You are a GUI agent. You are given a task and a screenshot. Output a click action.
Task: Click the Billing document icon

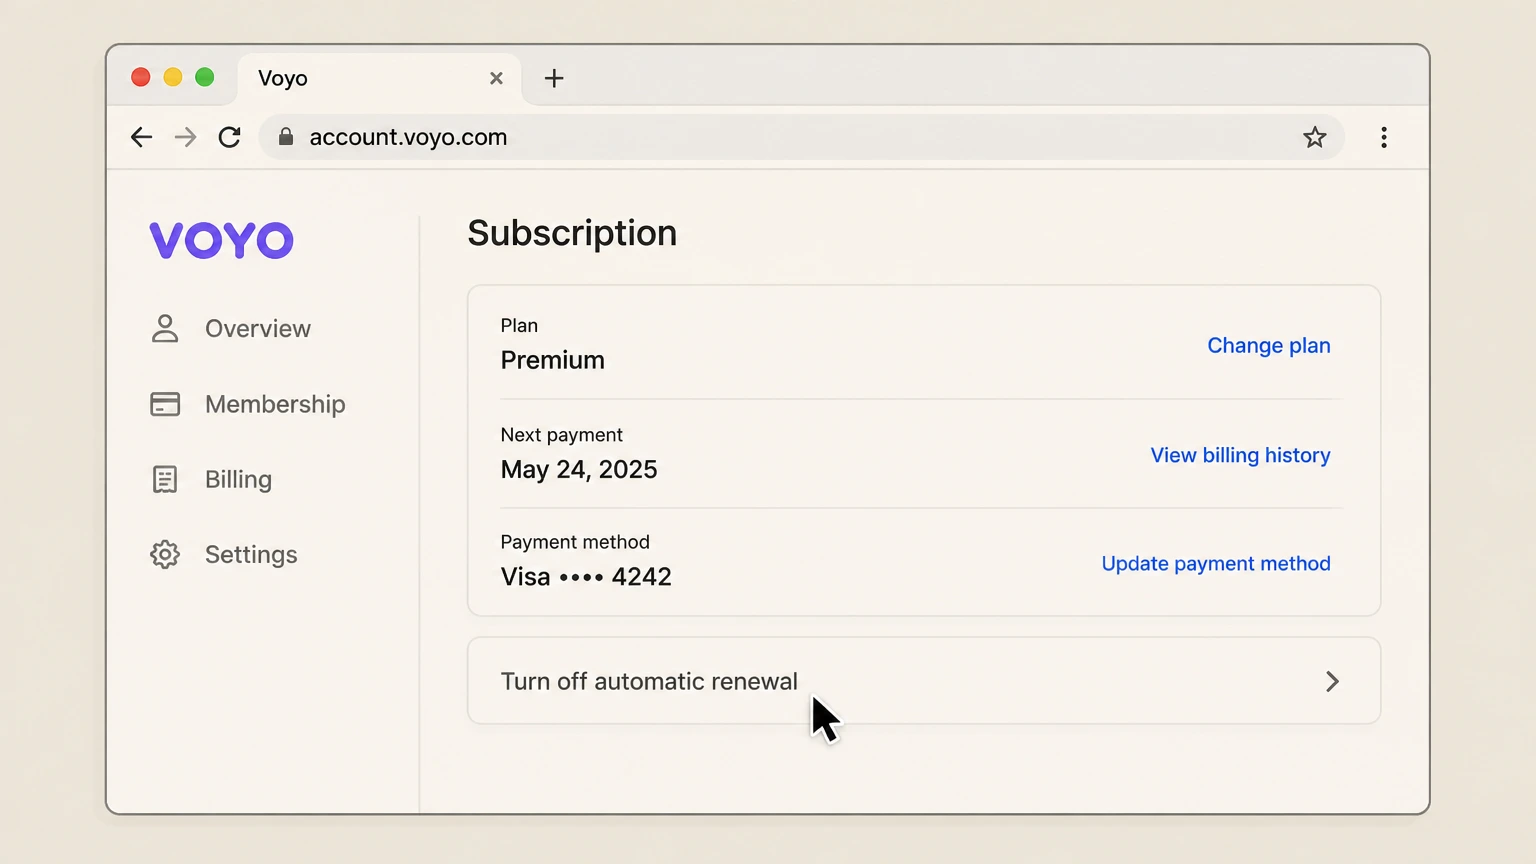click(165, 479)
